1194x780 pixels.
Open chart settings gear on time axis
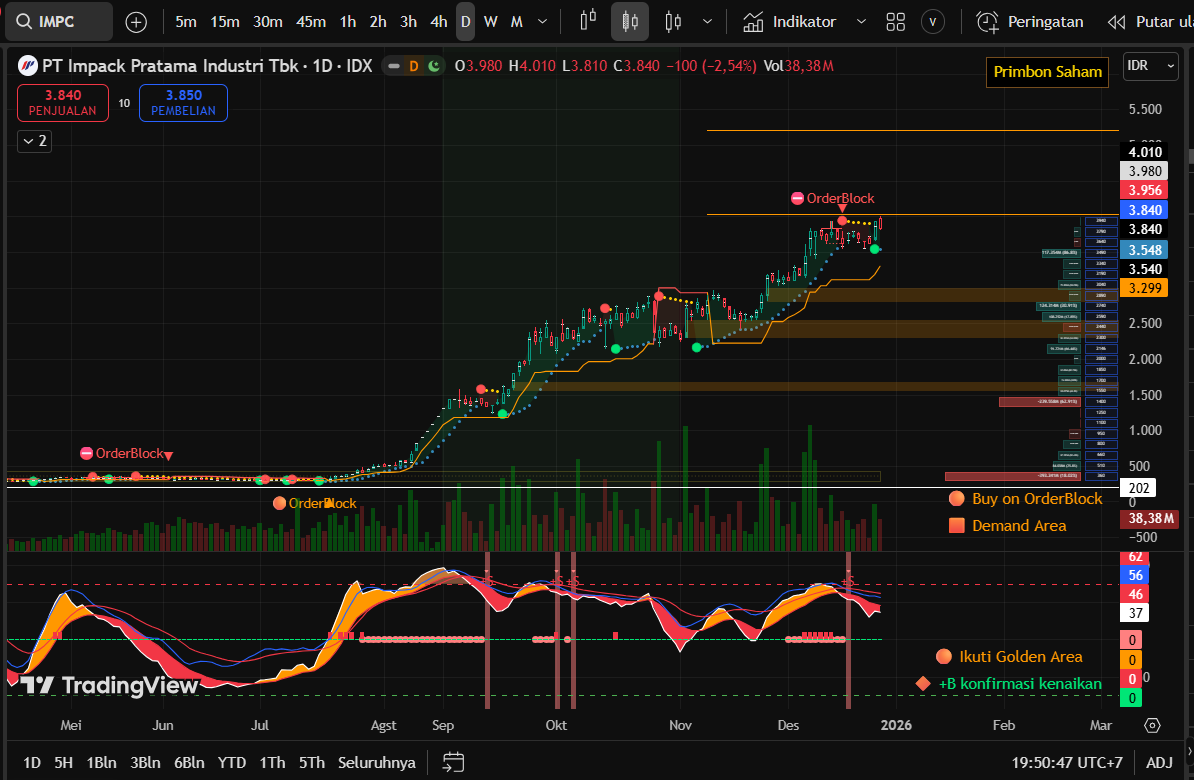(x=1152, y=725)
